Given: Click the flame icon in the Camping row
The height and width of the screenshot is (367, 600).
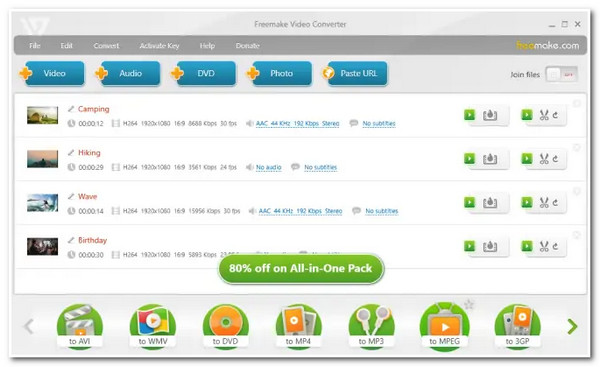Looking at the screenshot, I should [x=490, y=115].
